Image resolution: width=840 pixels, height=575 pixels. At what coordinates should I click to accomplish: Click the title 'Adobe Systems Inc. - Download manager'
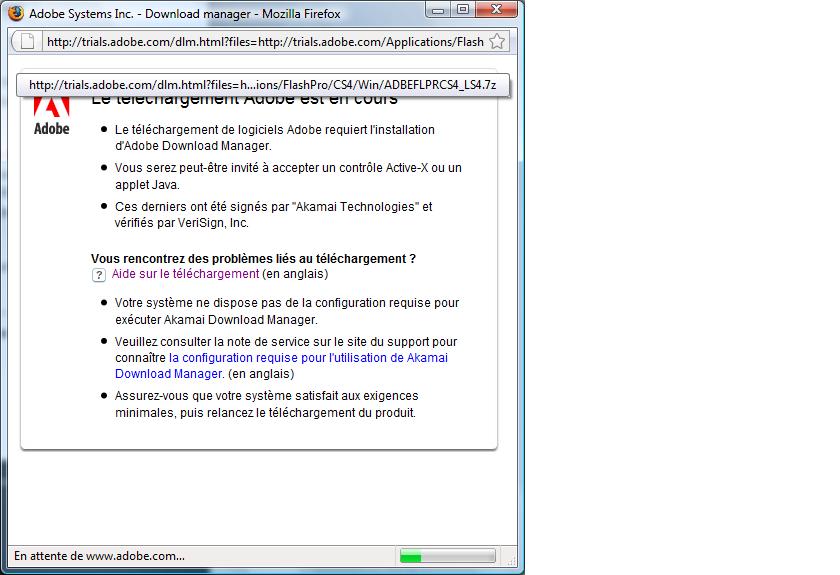[140, 13]
